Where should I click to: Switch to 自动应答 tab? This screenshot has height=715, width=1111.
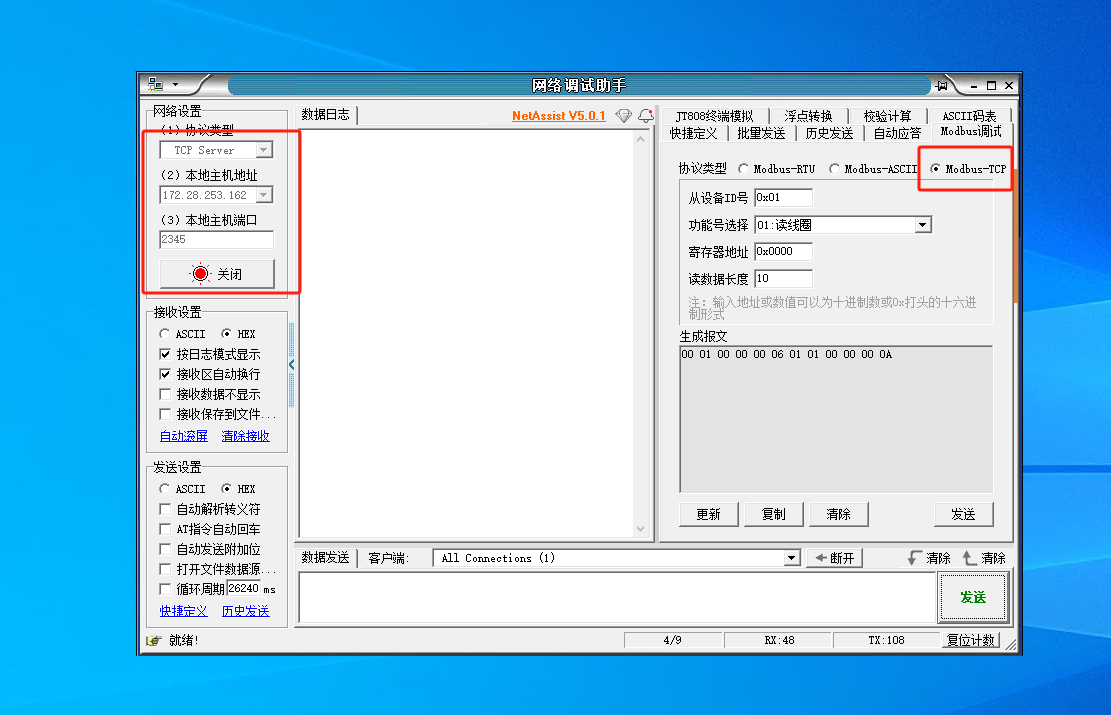tap(898, 133)
